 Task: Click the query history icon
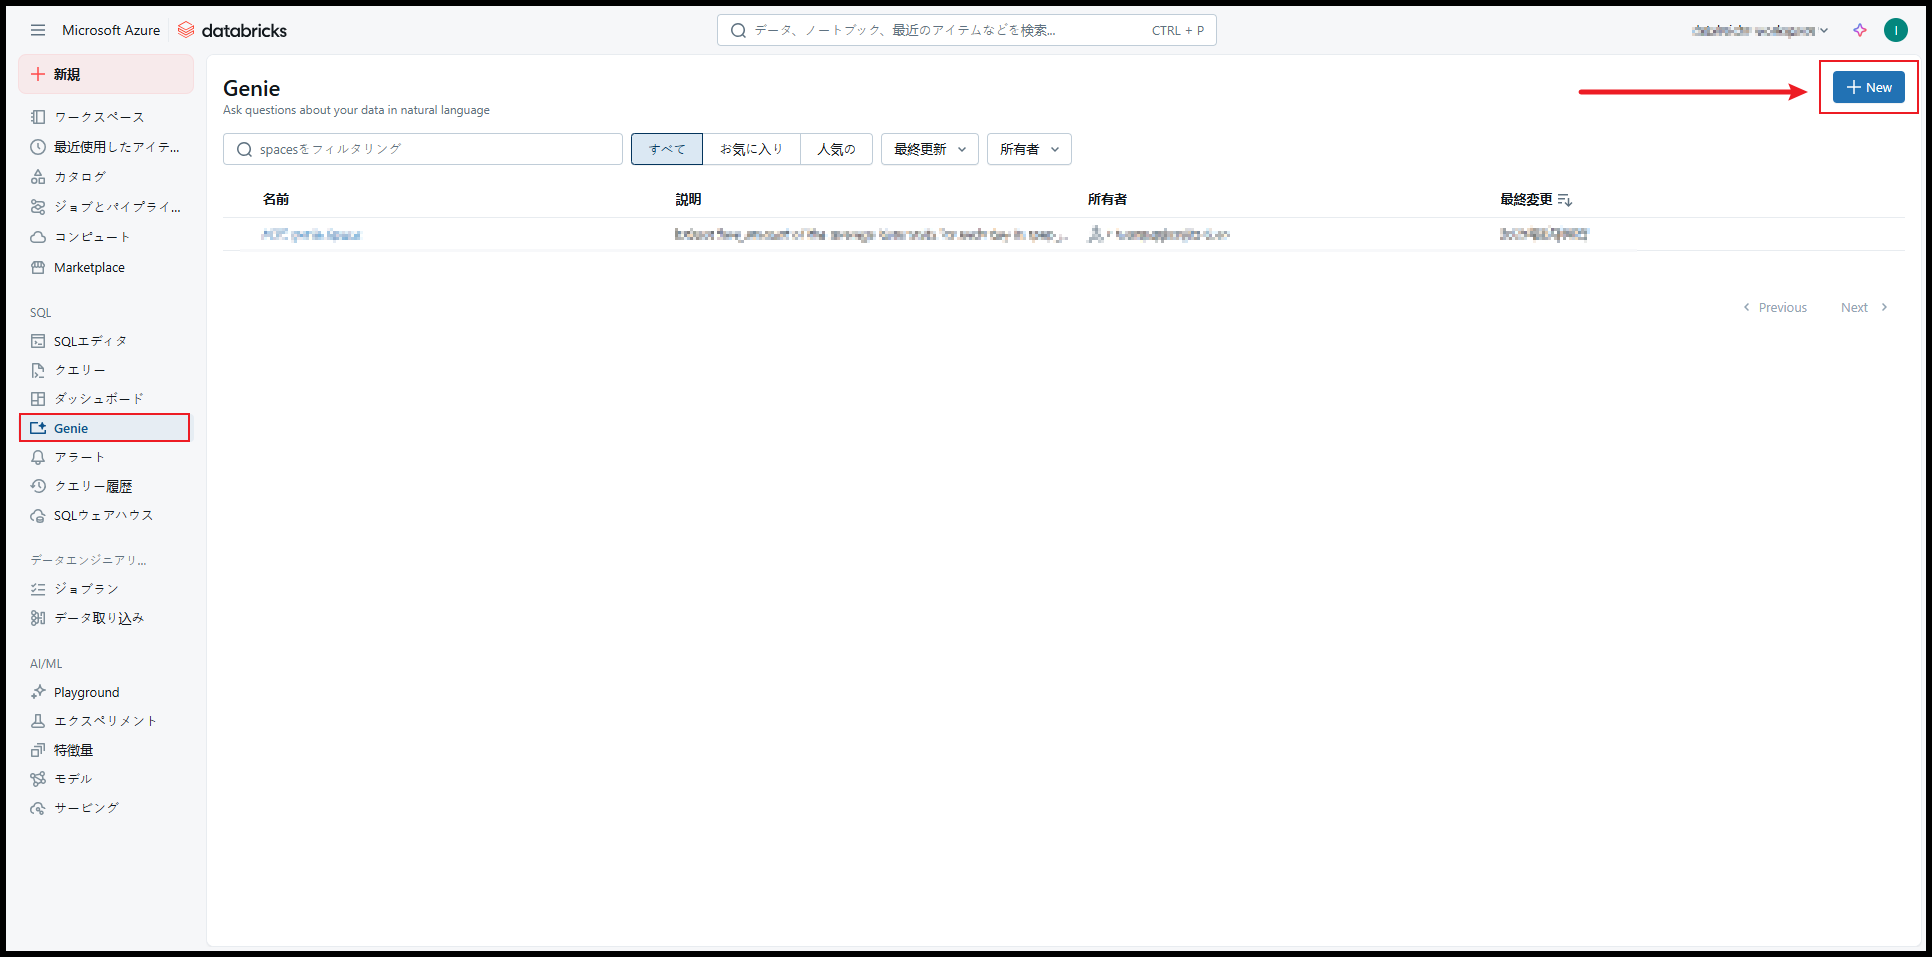click(x=38, y=486)
